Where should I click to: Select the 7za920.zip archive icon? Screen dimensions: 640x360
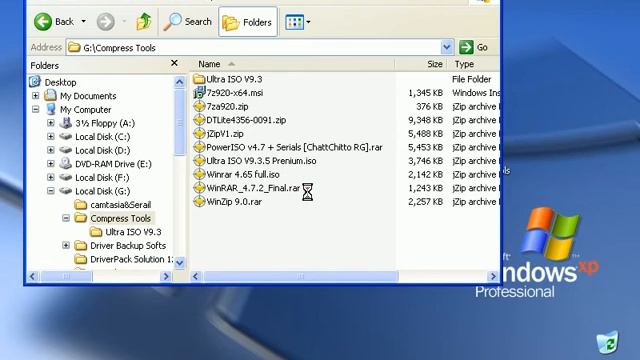[x=199, y=106]
